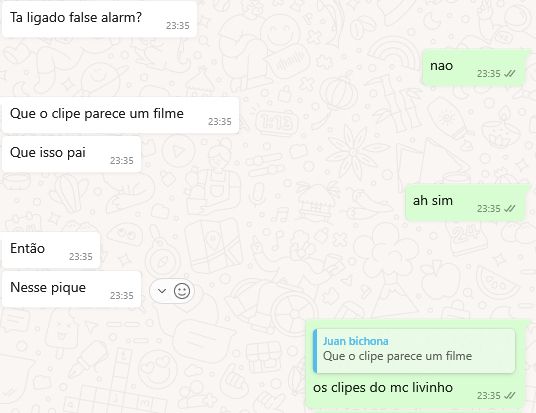Click the timestamp on 'Que isso pai'
The image size is (536, 413).
click(122, 161)
